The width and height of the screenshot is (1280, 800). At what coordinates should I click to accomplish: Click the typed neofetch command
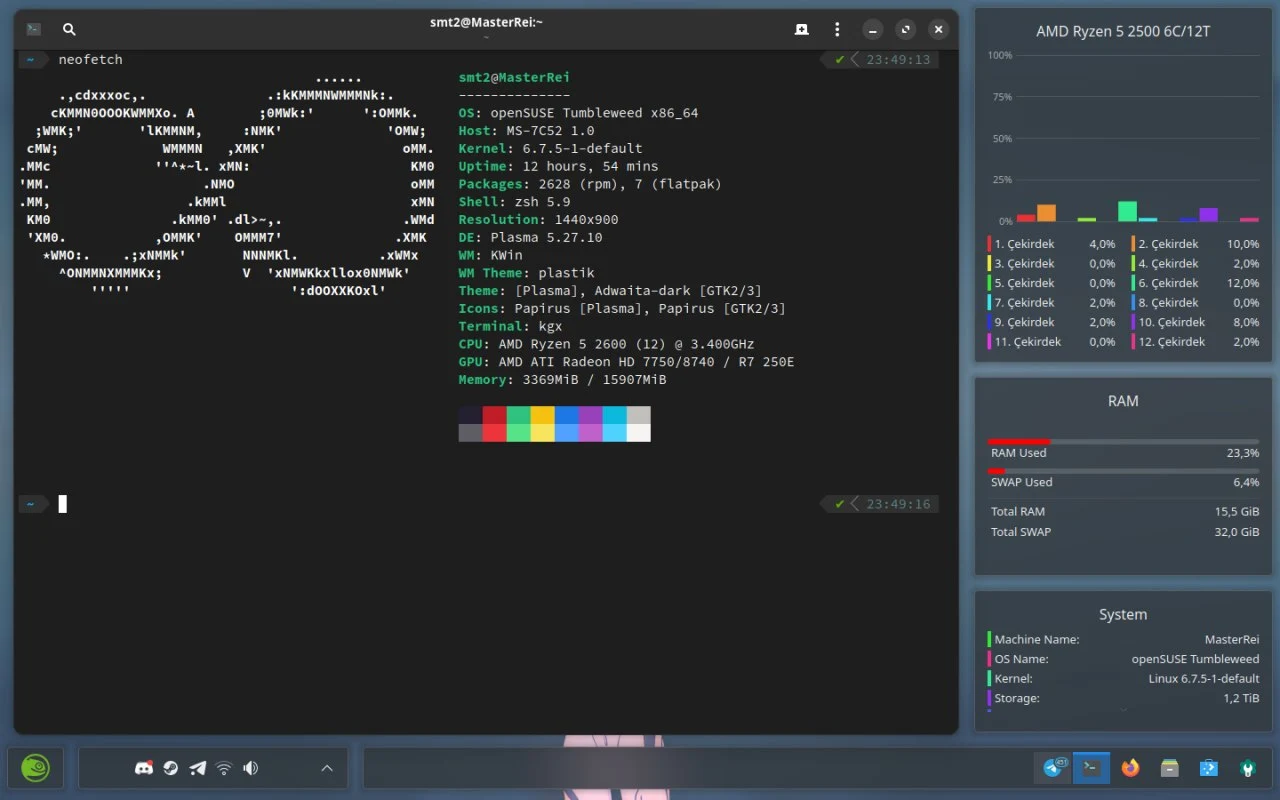click(x=90, y=60)
